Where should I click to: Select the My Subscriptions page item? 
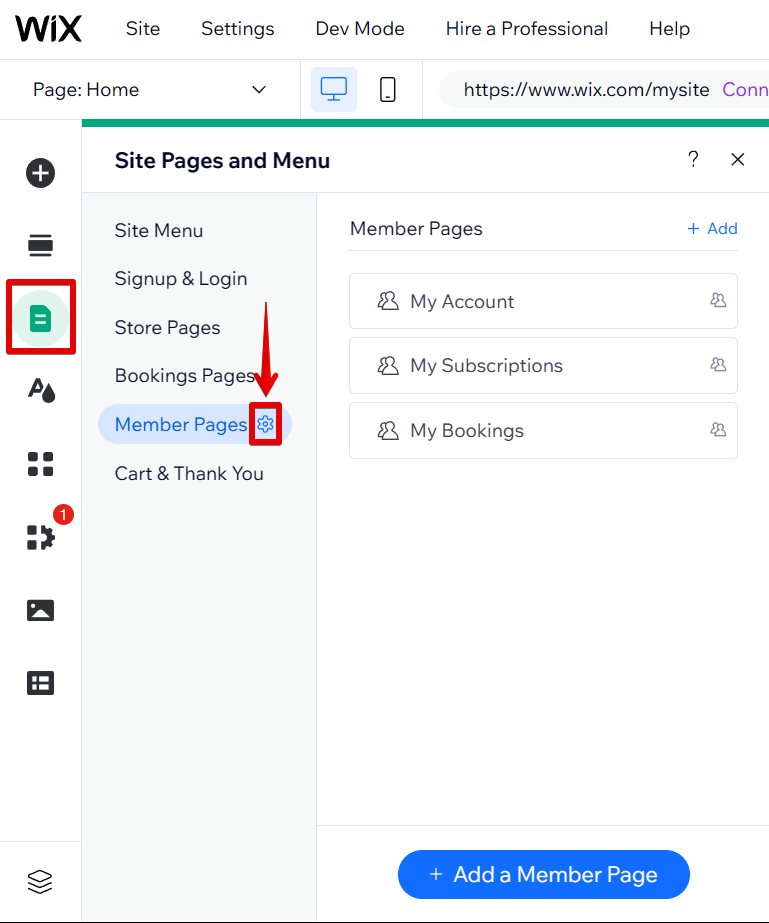(543, 366)
